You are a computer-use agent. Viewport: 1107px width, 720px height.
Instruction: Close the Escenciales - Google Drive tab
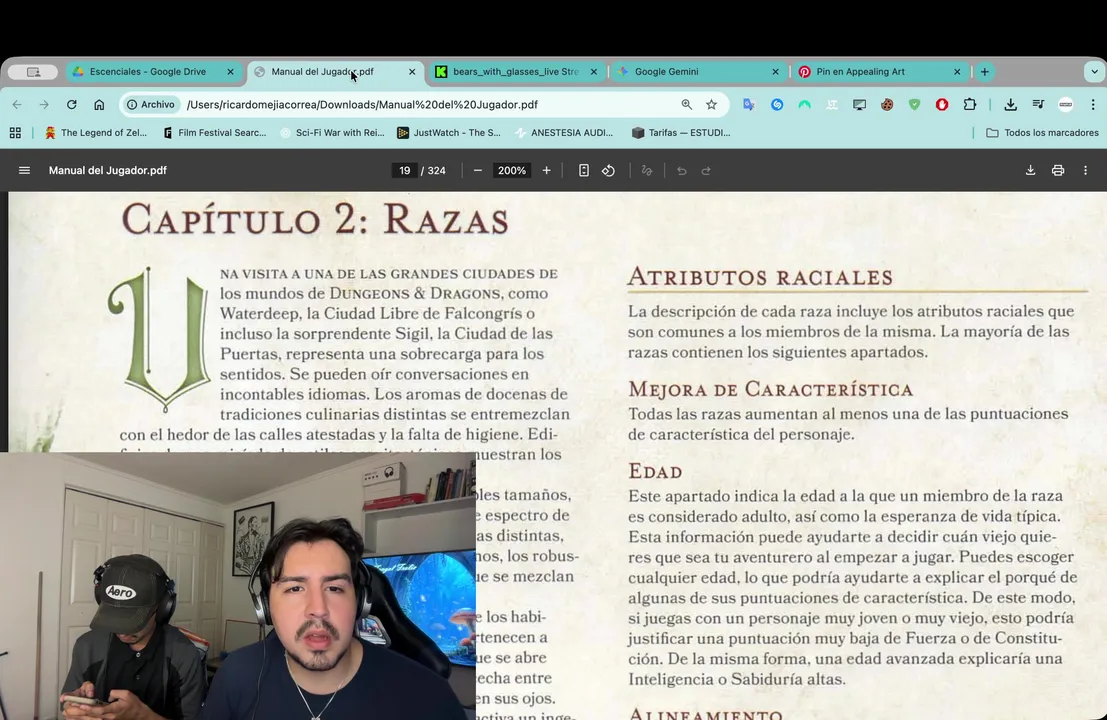[230, 72]
